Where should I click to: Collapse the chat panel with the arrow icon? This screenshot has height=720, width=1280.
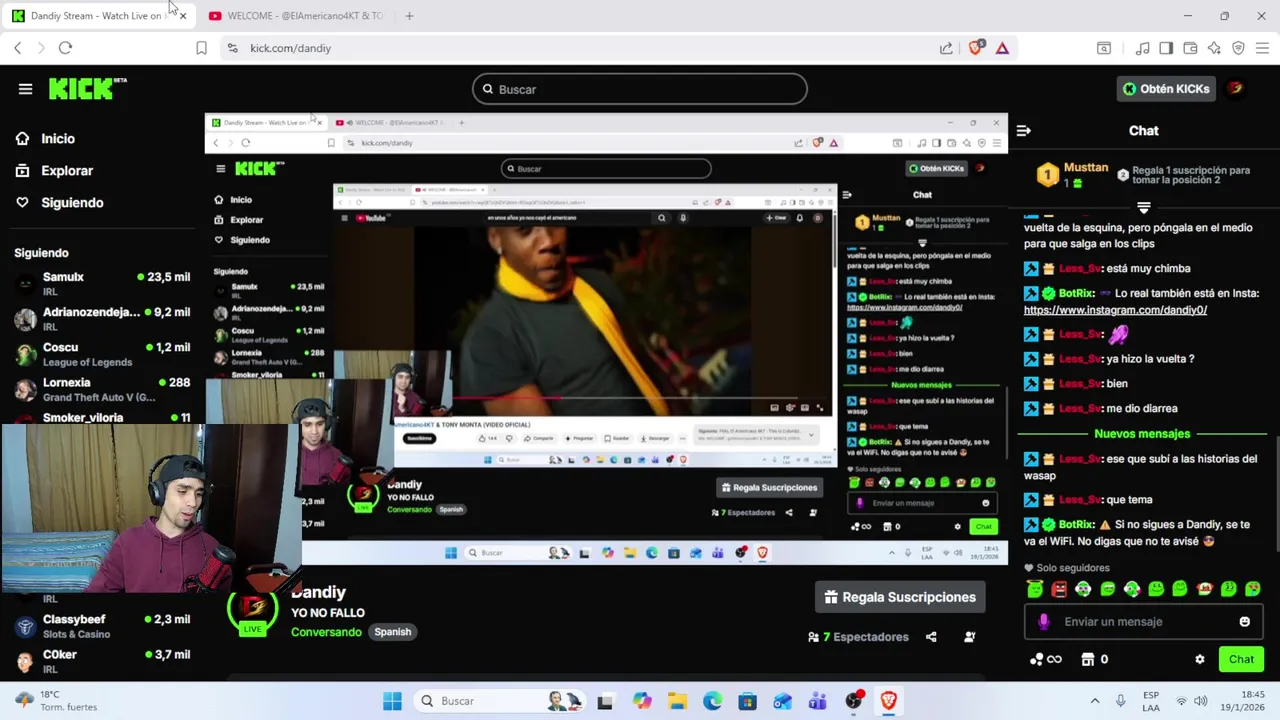(1023, 131)
